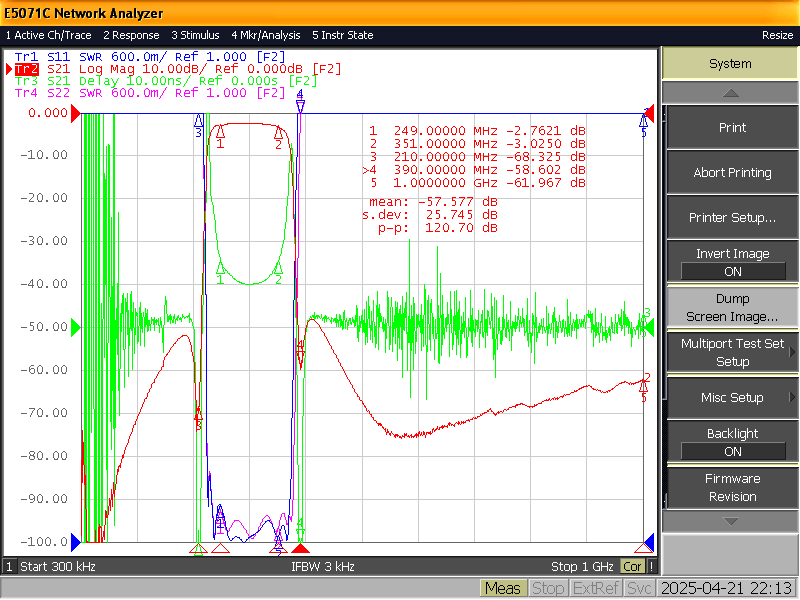Open the 4 Mkr/Analysis menu
Image resolution: width=800 pixels, height=600 pixels.
pyautogui.click(x=266, y=35)
